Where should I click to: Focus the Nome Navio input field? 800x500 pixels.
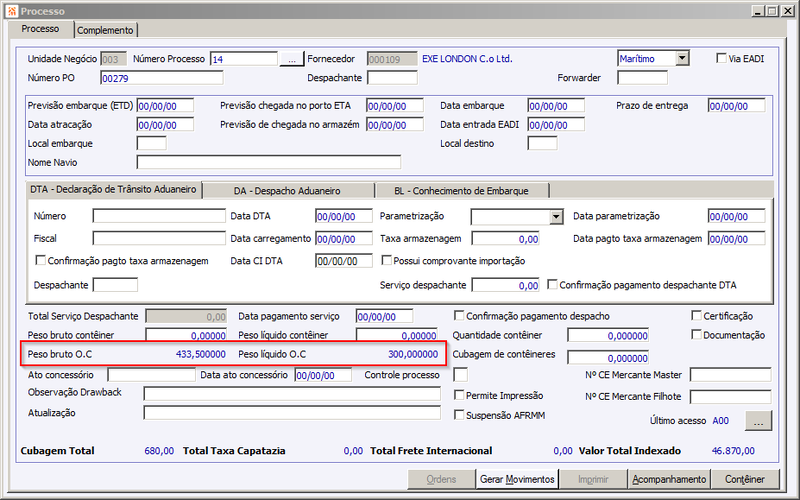269,162
